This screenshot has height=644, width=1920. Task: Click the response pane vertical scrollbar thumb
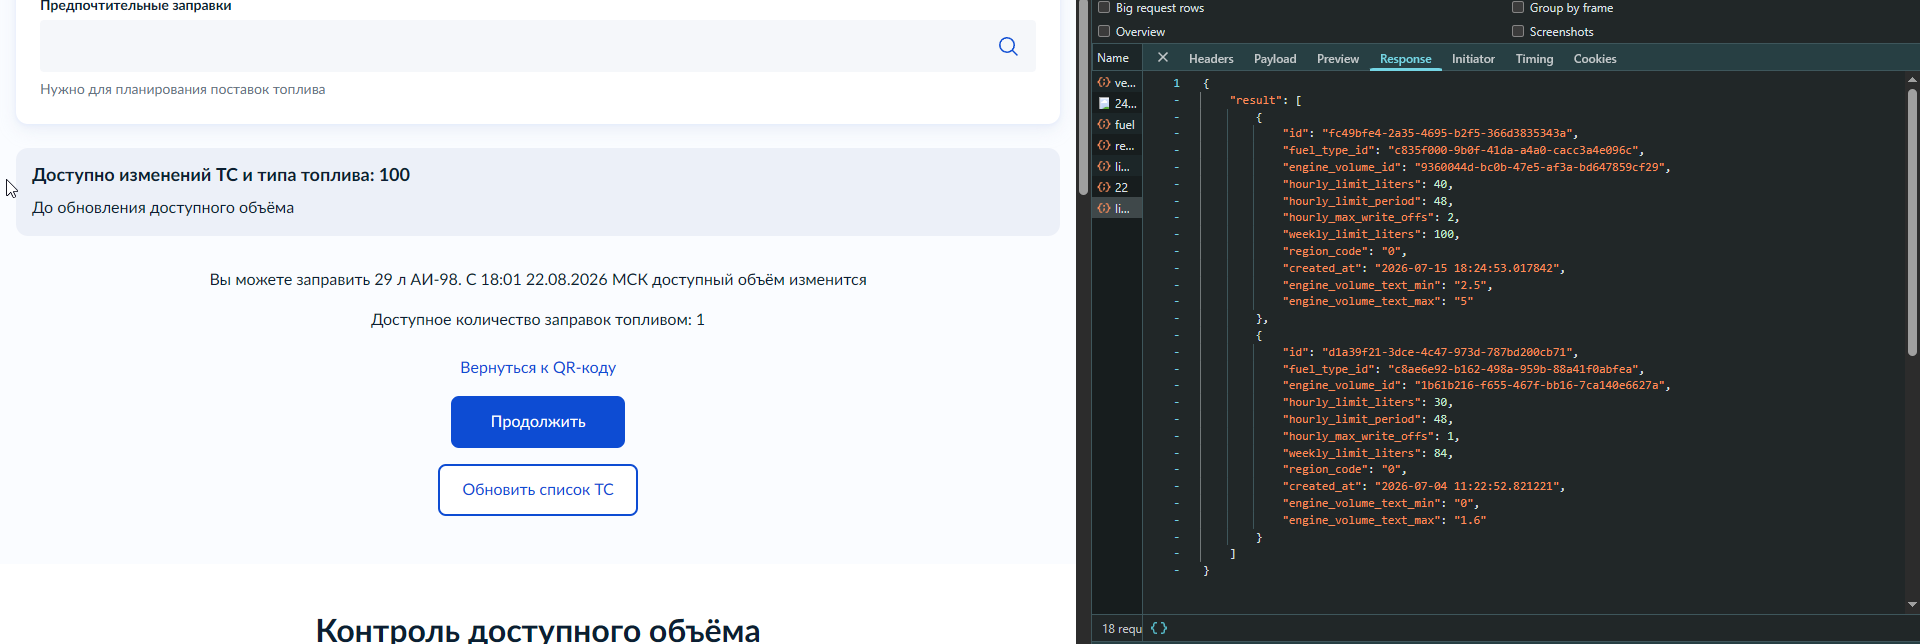[x=1912, y=222]
